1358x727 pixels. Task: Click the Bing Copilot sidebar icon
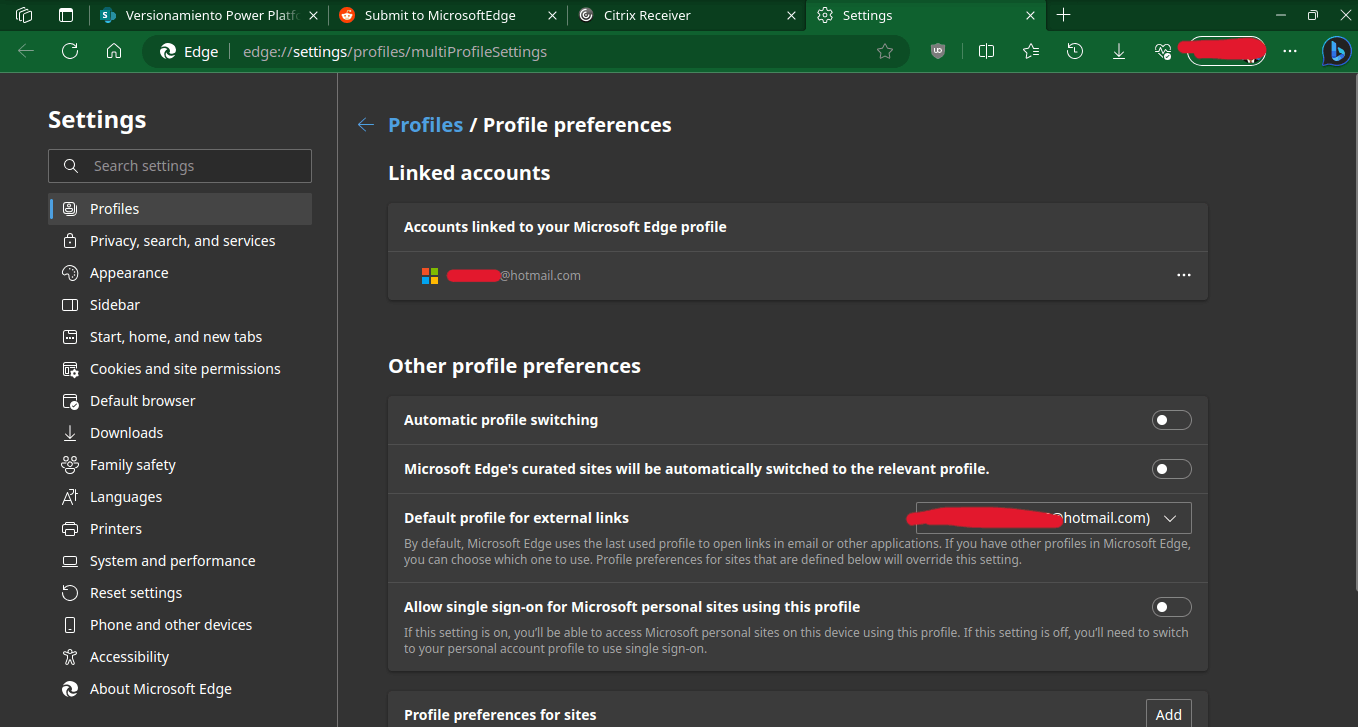[1336, 51]
